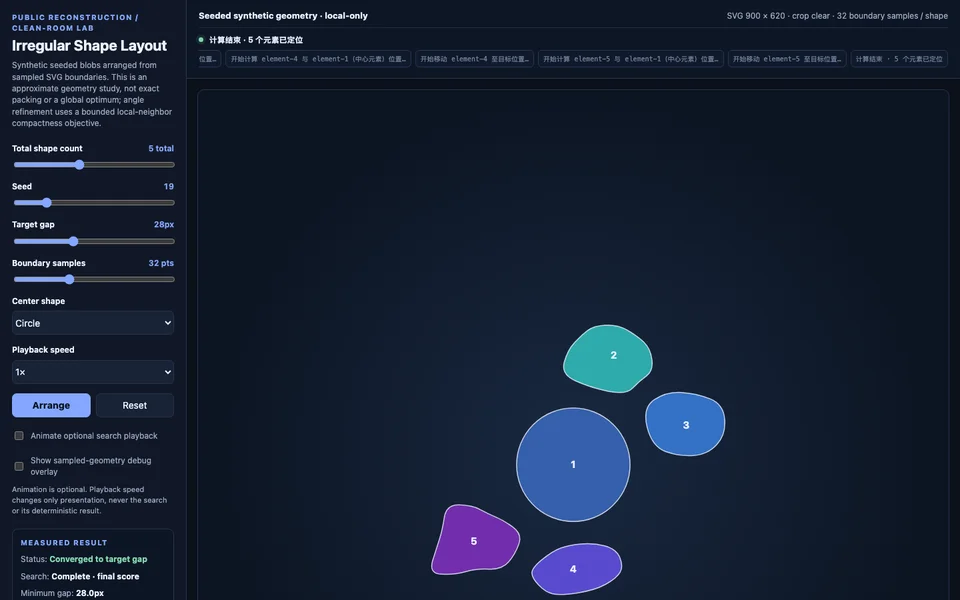The height and width of the screenshot is (600, 960).
Task: Select the blue blob shape labeled 3
Action: [685, 424]
